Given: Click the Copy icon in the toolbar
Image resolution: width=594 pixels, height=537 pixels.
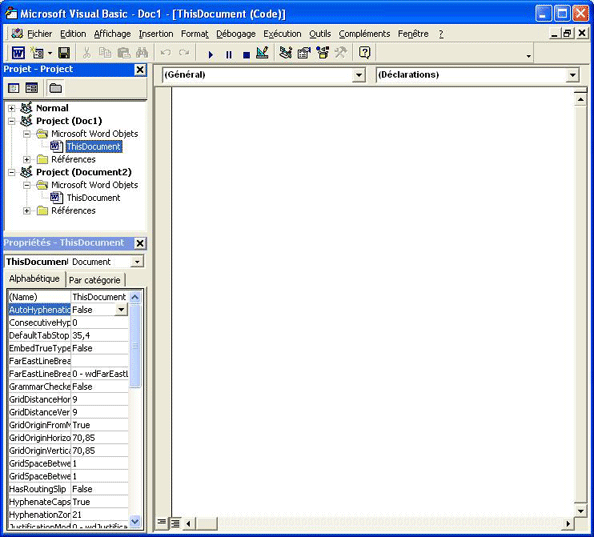Looking at the screenshot, I should click(105, 53).
